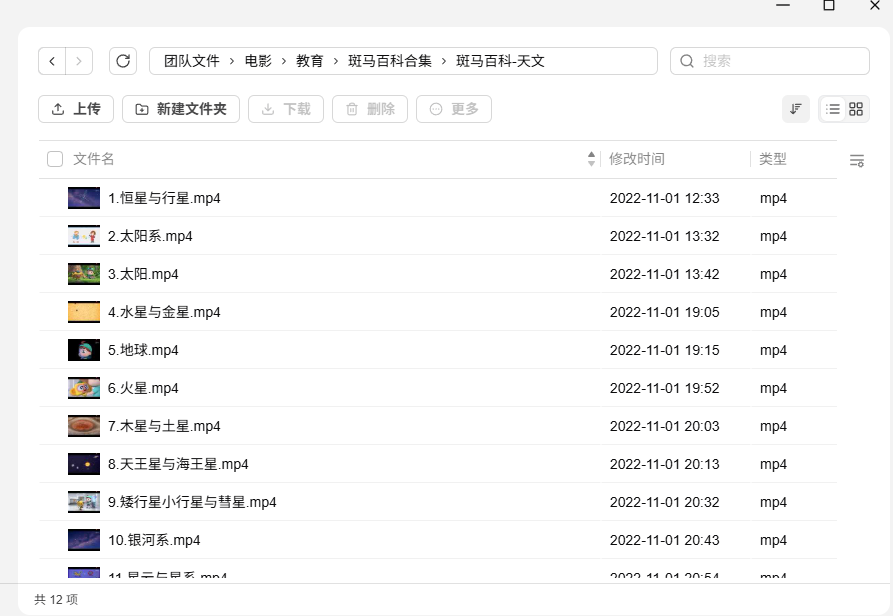
Task: Click date 2022-11-01 20:13
Action: [x=665, y=464]
